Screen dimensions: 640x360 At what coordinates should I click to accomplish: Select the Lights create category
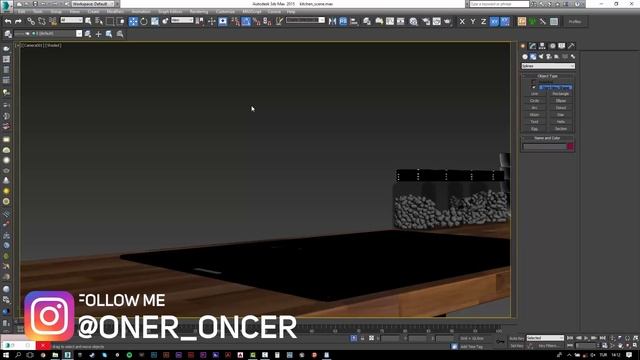[x=541, y=57]
